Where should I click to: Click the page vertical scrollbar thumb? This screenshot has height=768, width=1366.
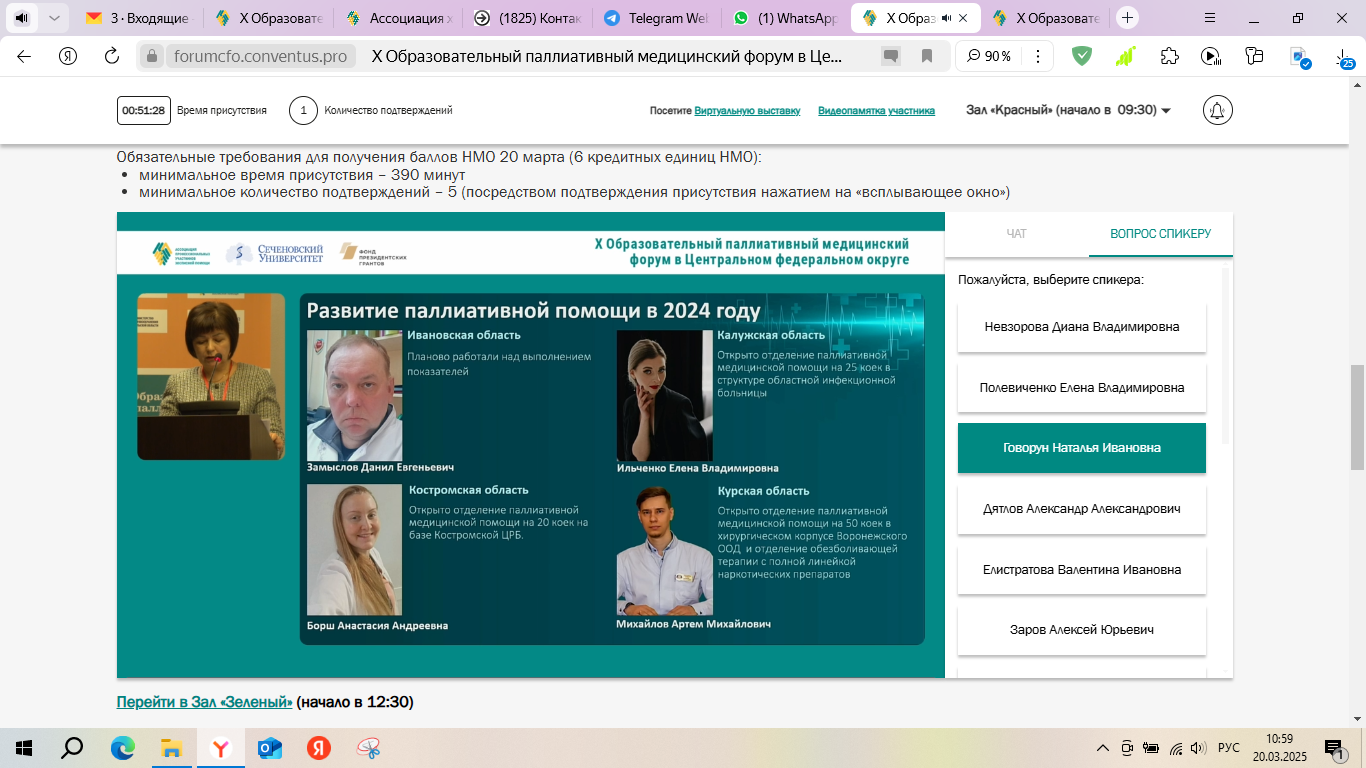pos(1357,417)
